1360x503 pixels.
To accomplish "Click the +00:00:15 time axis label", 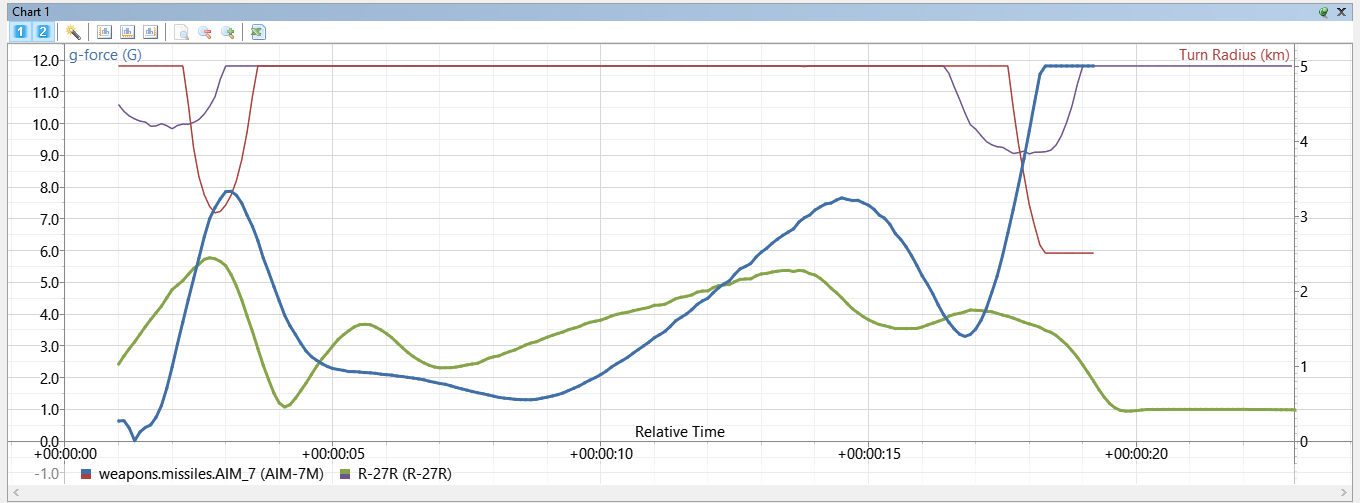I will point(869,454).
